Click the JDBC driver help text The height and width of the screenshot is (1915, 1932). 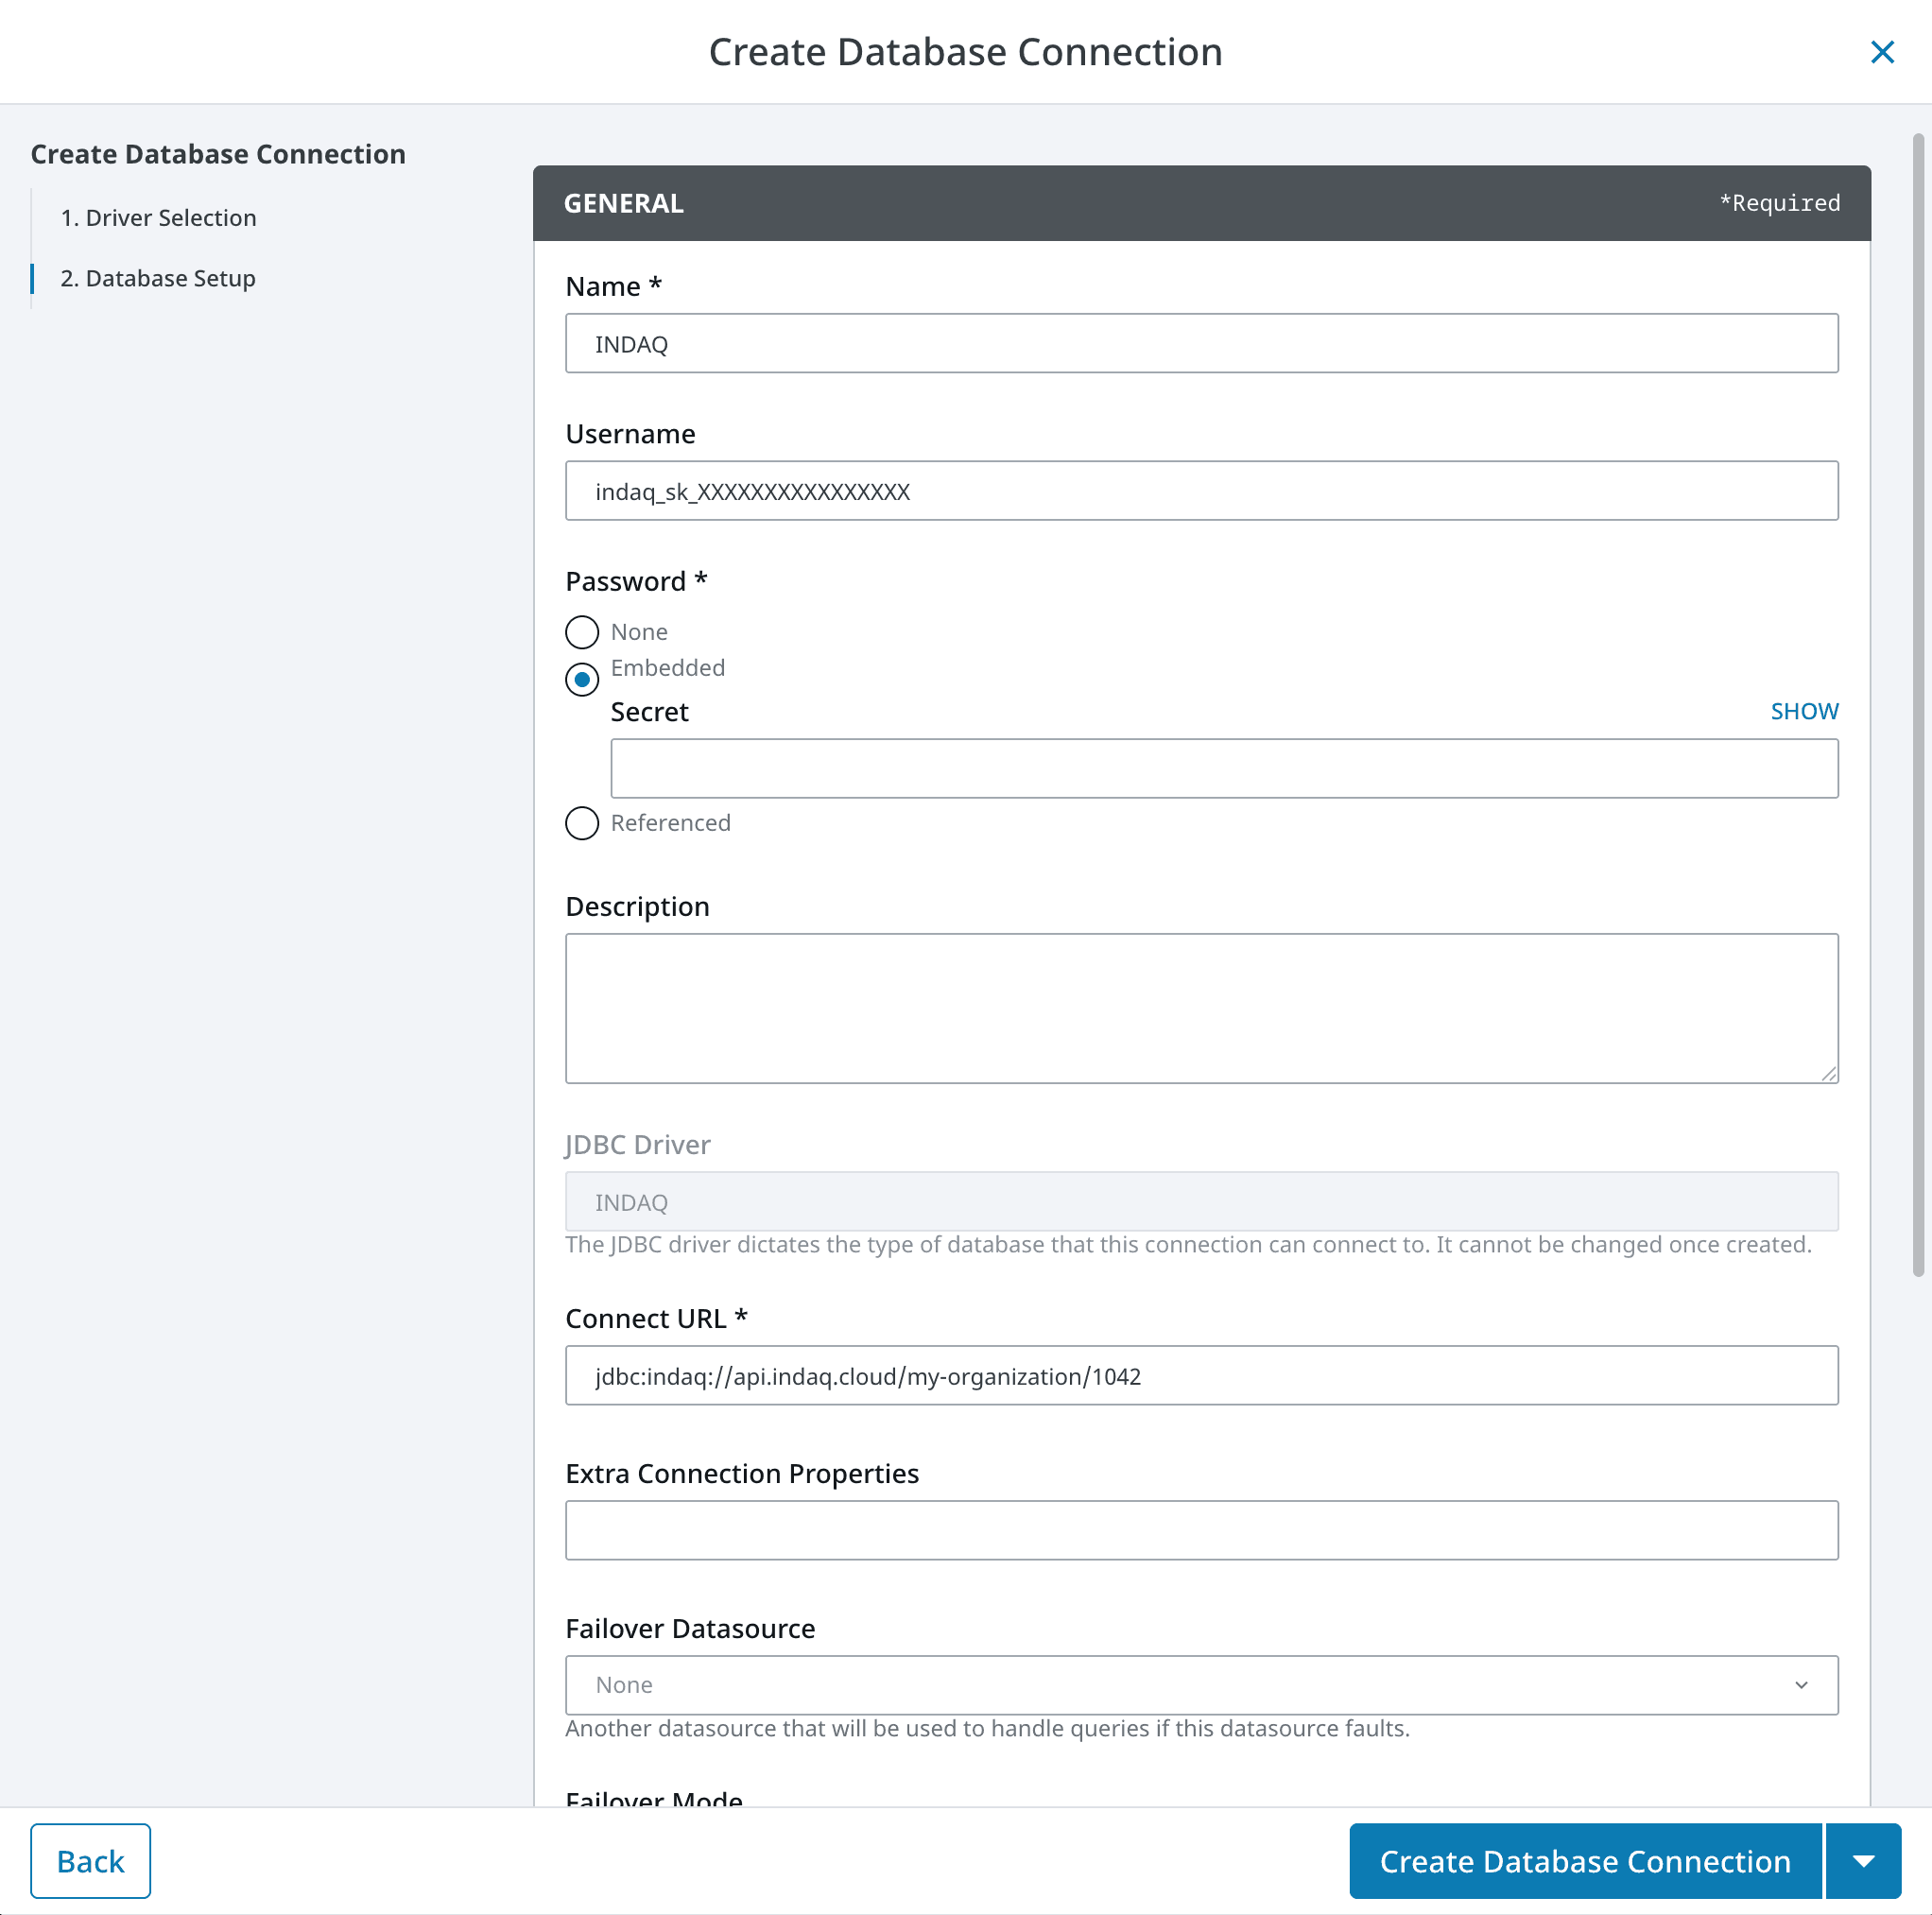(1188, 1245)
